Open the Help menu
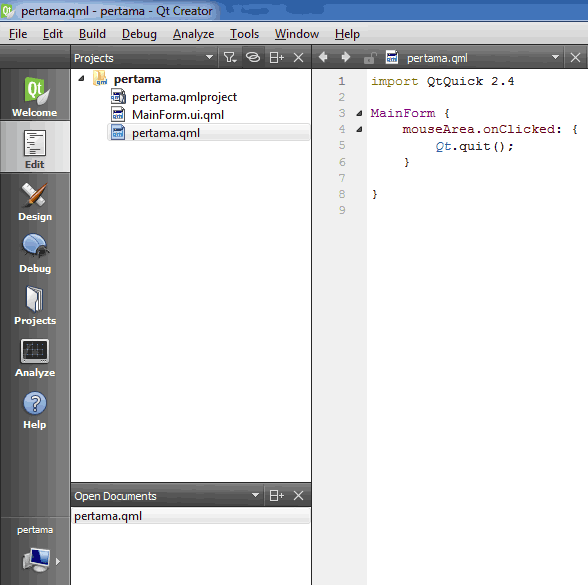588x585 pixels. [x=347, y=34]
